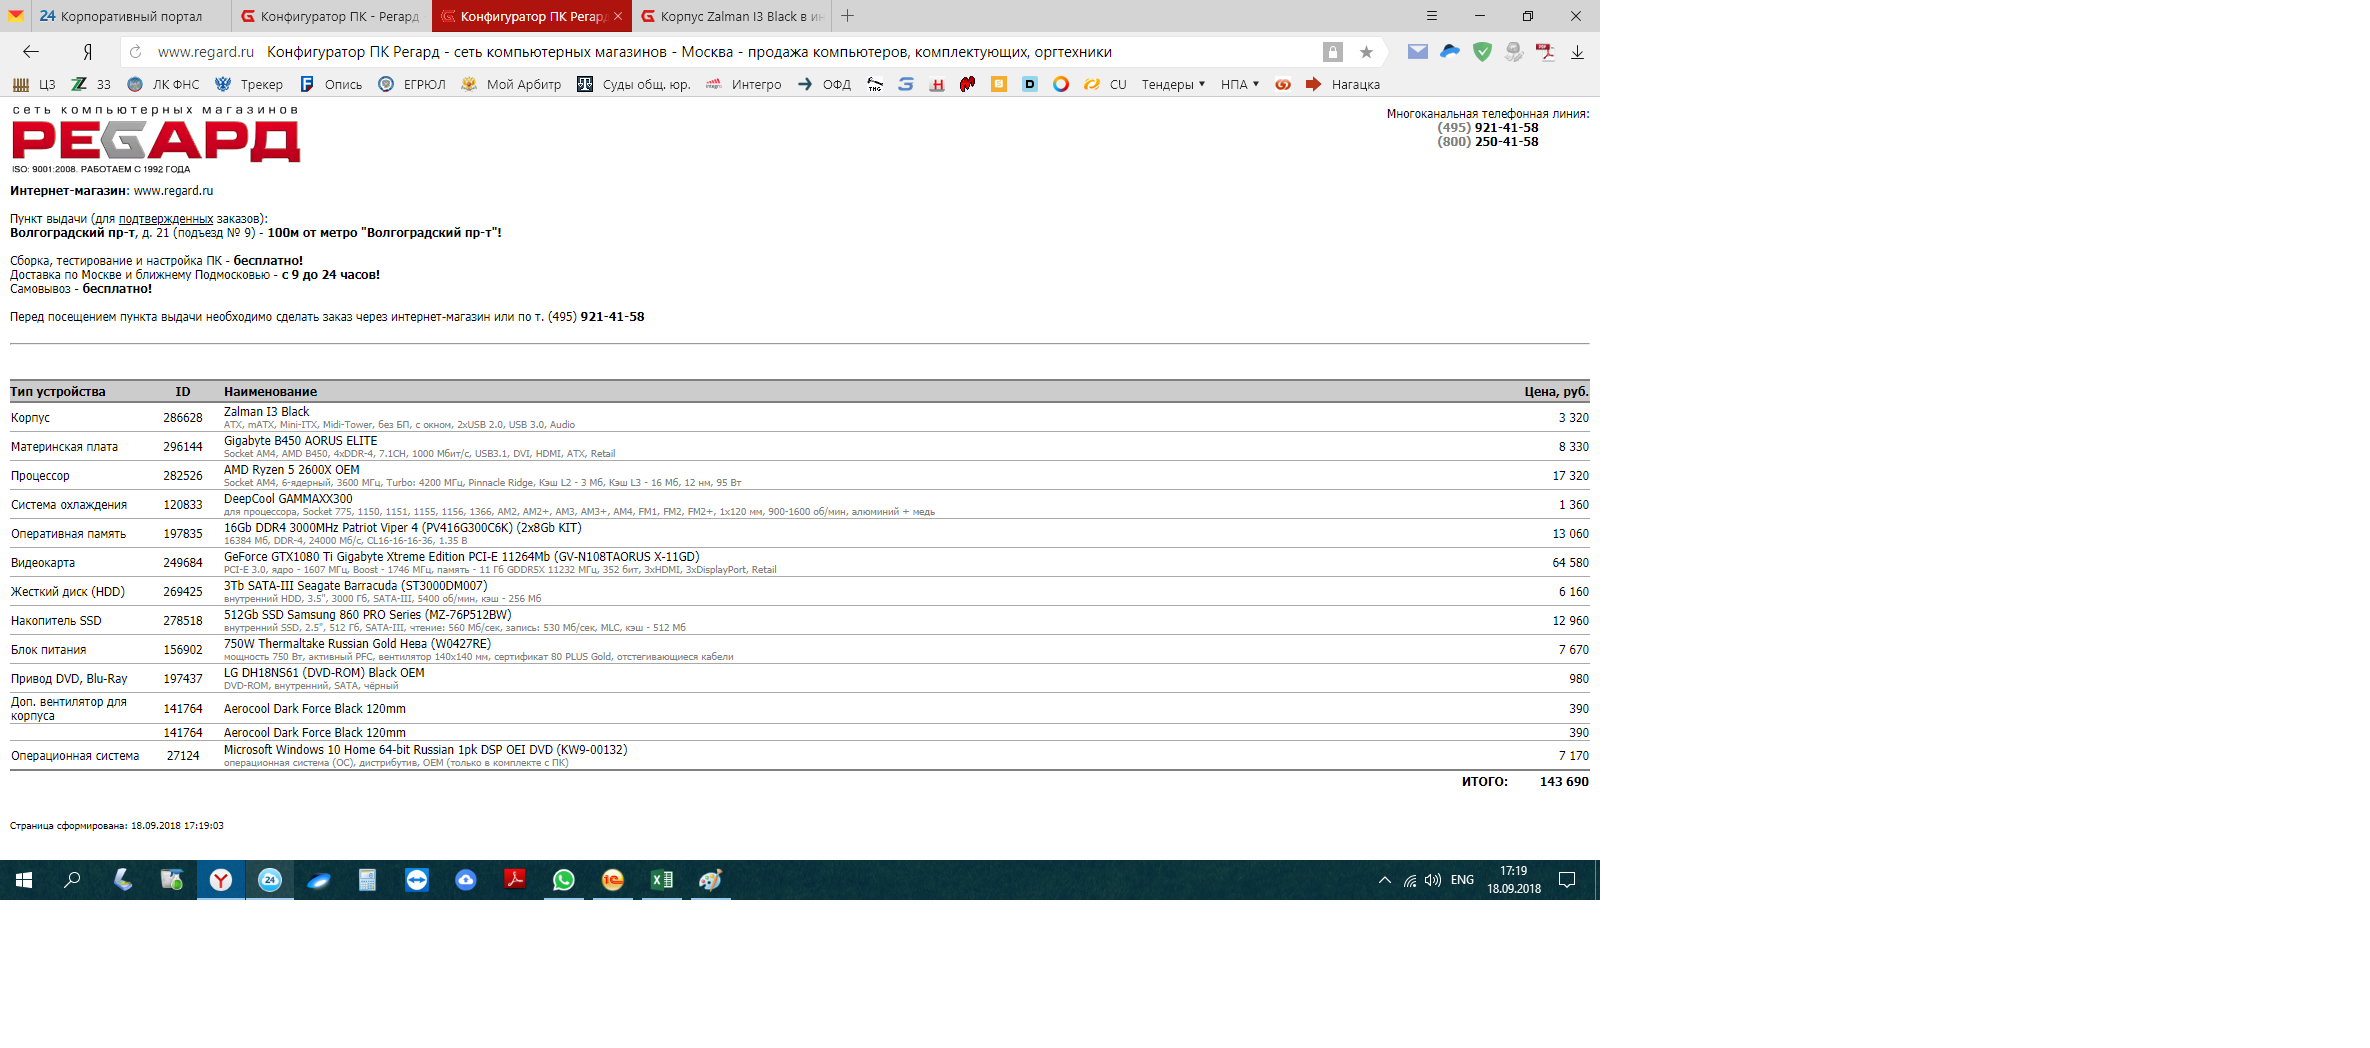The width and height of the screenshot is (2370, 1048).
Task: Click the system volume speaker icon
Action: tap(1433, 880)
